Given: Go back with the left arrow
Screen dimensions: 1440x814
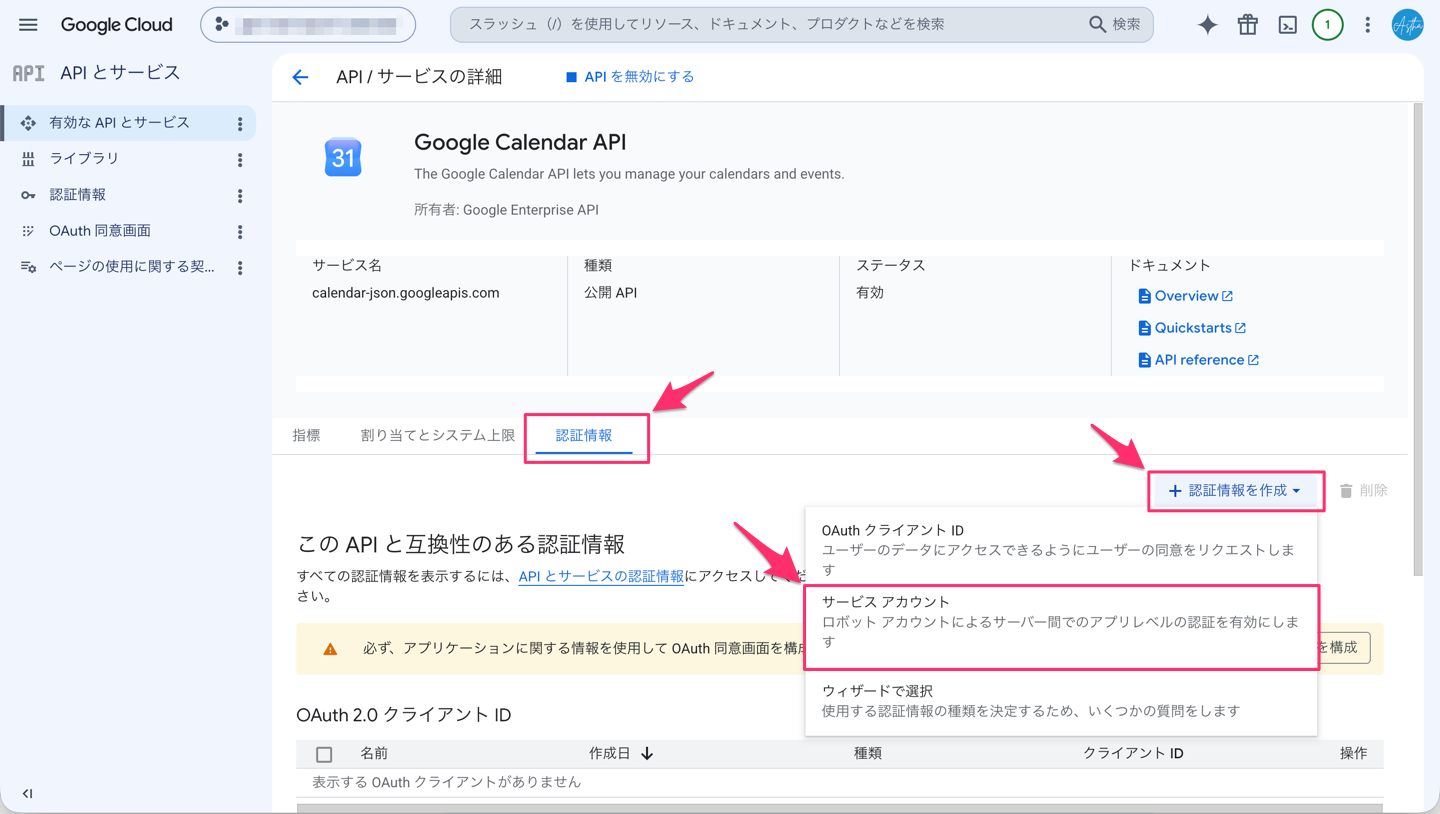Looking at the screenshot, I should [300, 77].
